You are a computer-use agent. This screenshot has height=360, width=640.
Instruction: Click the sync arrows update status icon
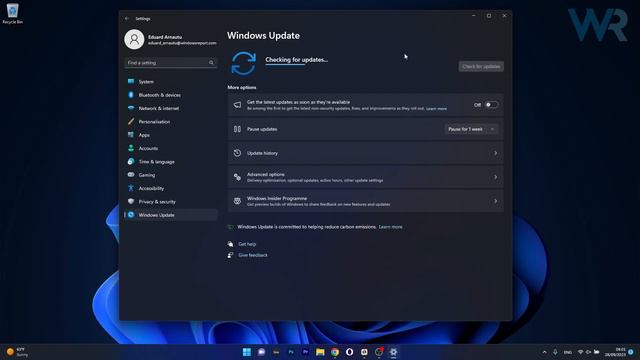pyautogui.click(x=244, y=63)
